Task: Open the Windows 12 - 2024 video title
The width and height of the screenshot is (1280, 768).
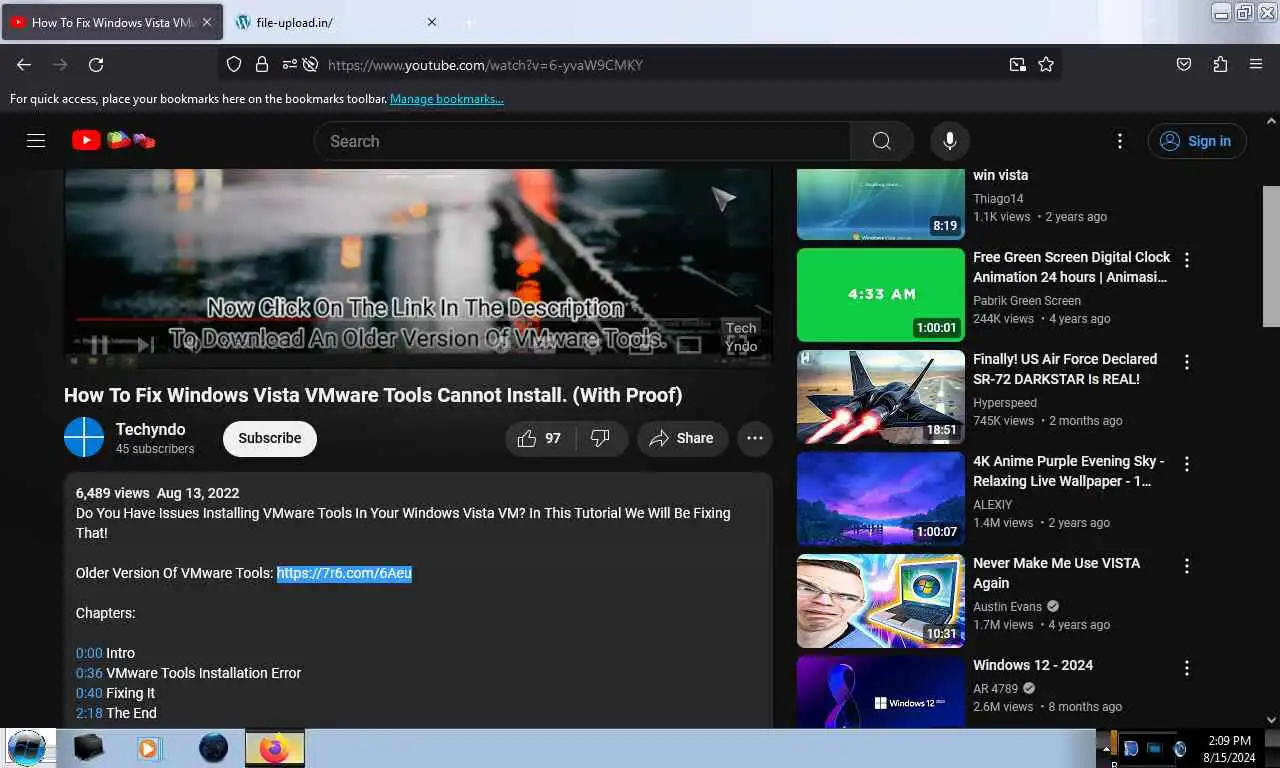Action: 1033,665
